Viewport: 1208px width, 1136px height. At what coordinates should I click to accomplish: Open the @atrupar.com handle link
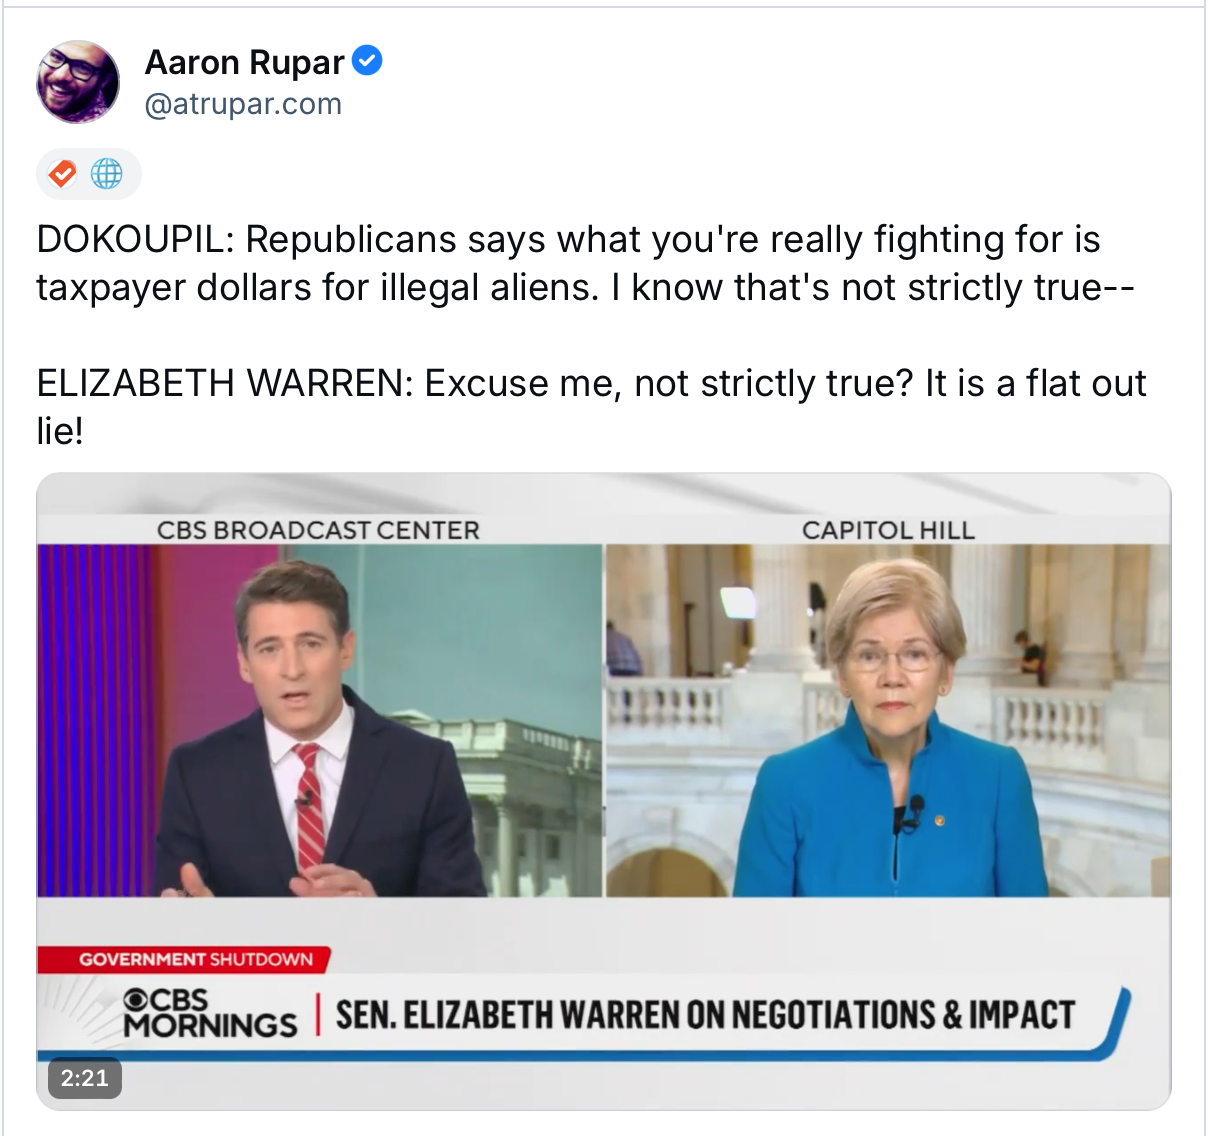click(x=243, y=104)
